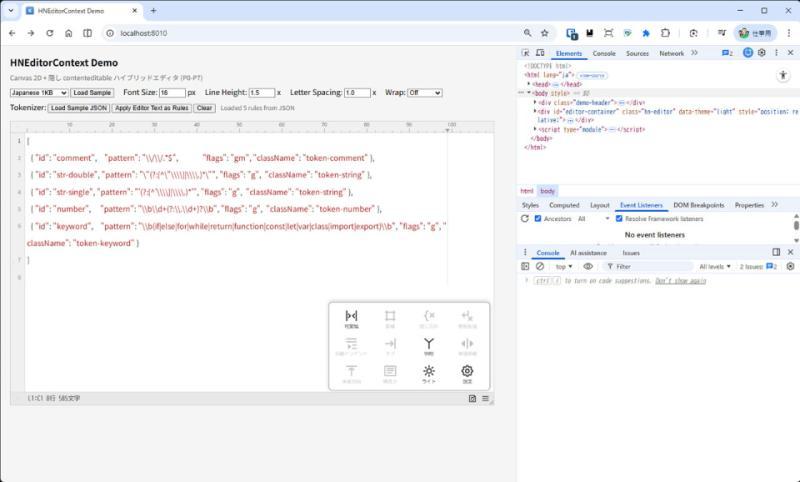Open the Wrap mode dropdown
800x482 pixels.
tap(424, 93)
